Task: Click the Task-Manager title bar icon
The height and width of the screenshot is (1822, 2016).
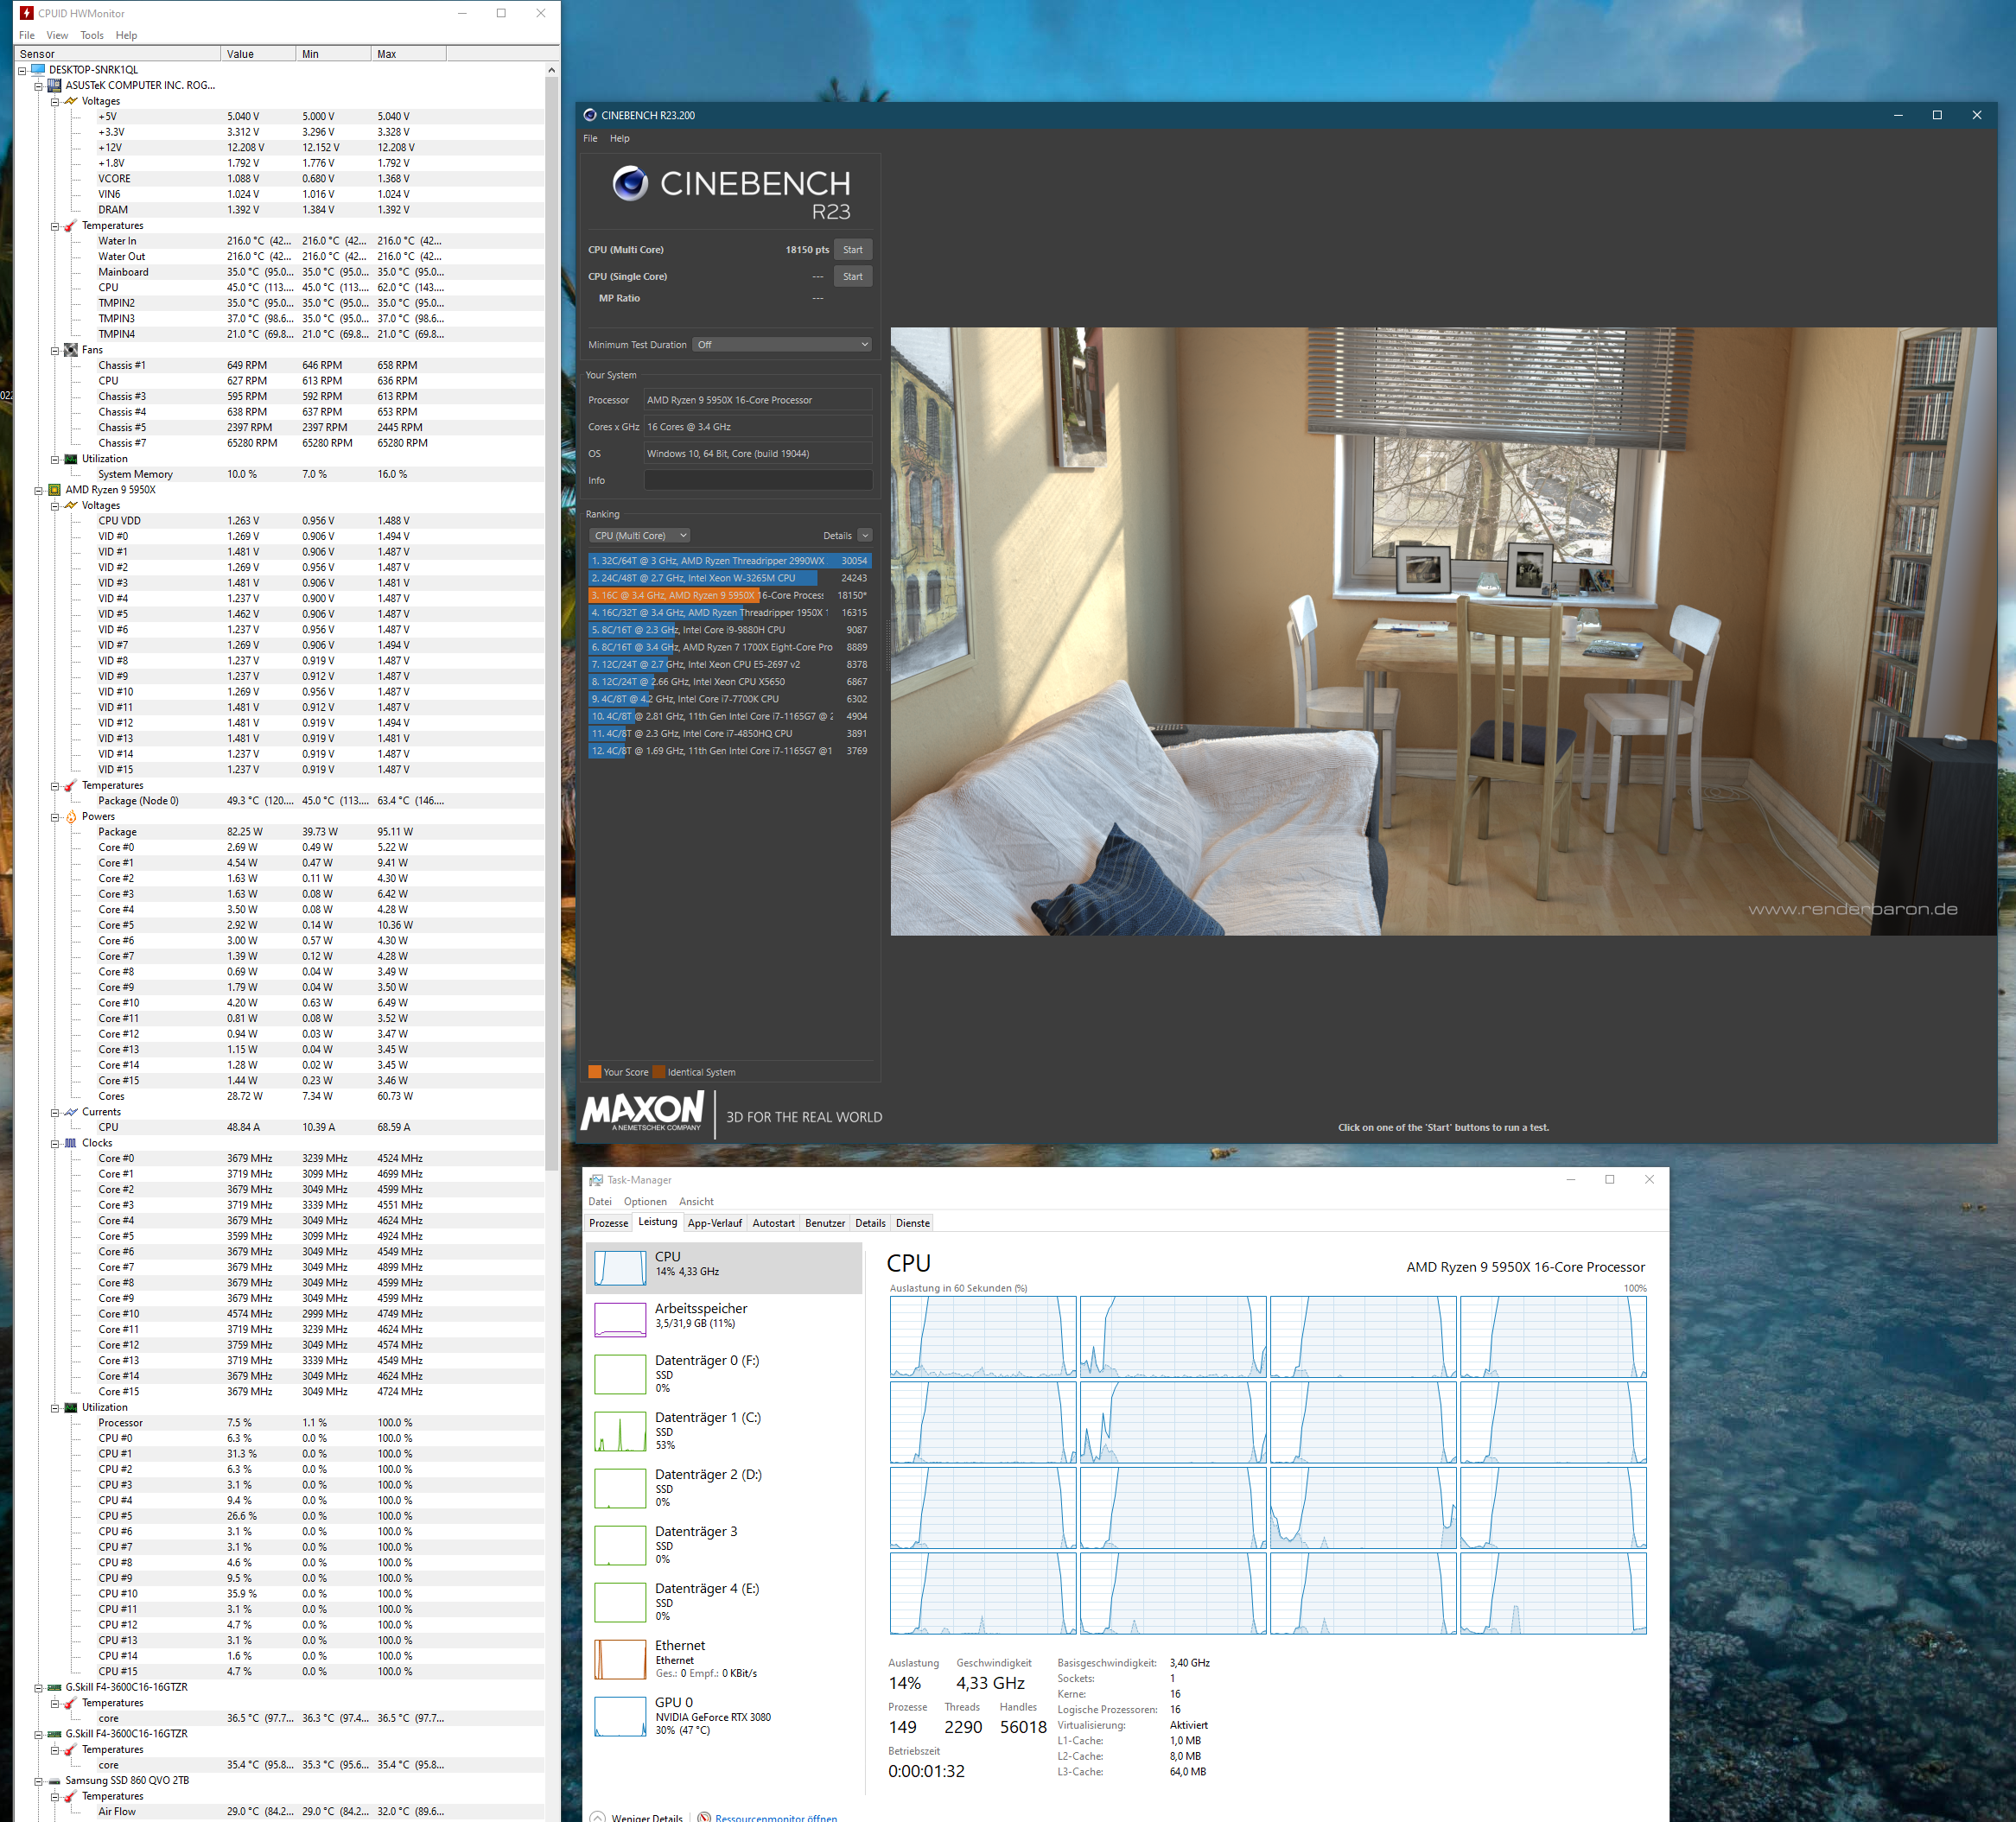Action: (x=596, y=1180)
